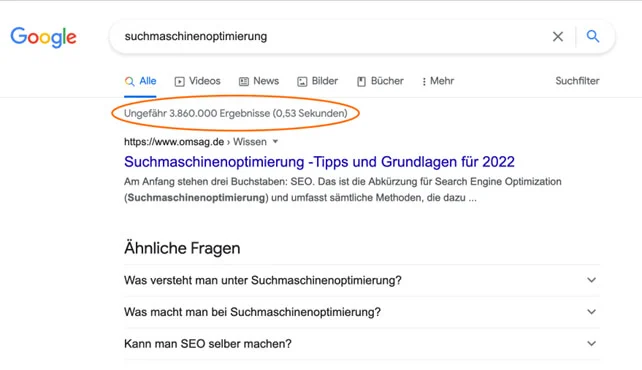Click the snippet text starting Am Anfang stehen

coord(343,190)
